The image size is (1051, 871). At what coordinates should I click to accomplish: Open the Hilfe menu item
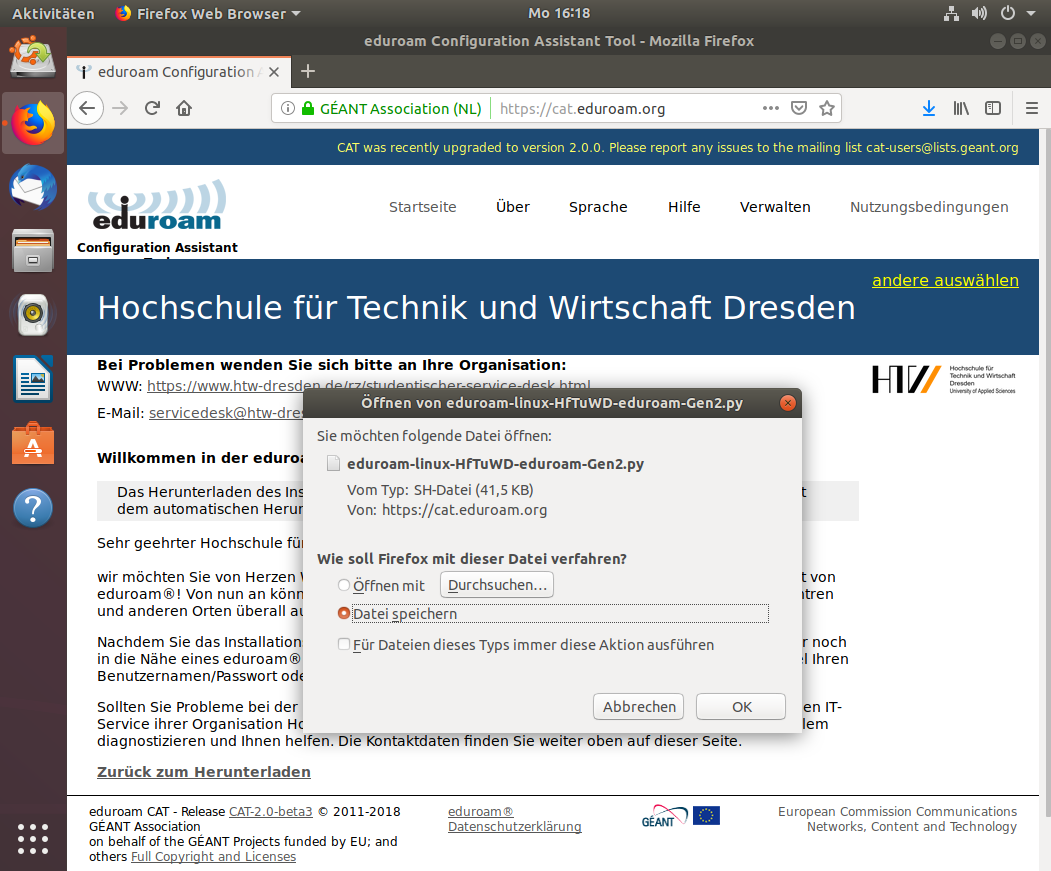[x=684, y=207]
